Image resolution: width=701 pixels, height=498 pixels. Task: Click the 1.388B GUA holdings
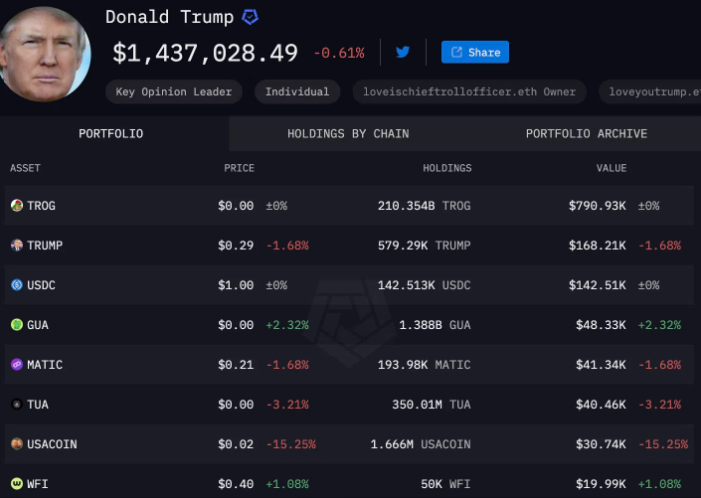click(x=435, y=325)
